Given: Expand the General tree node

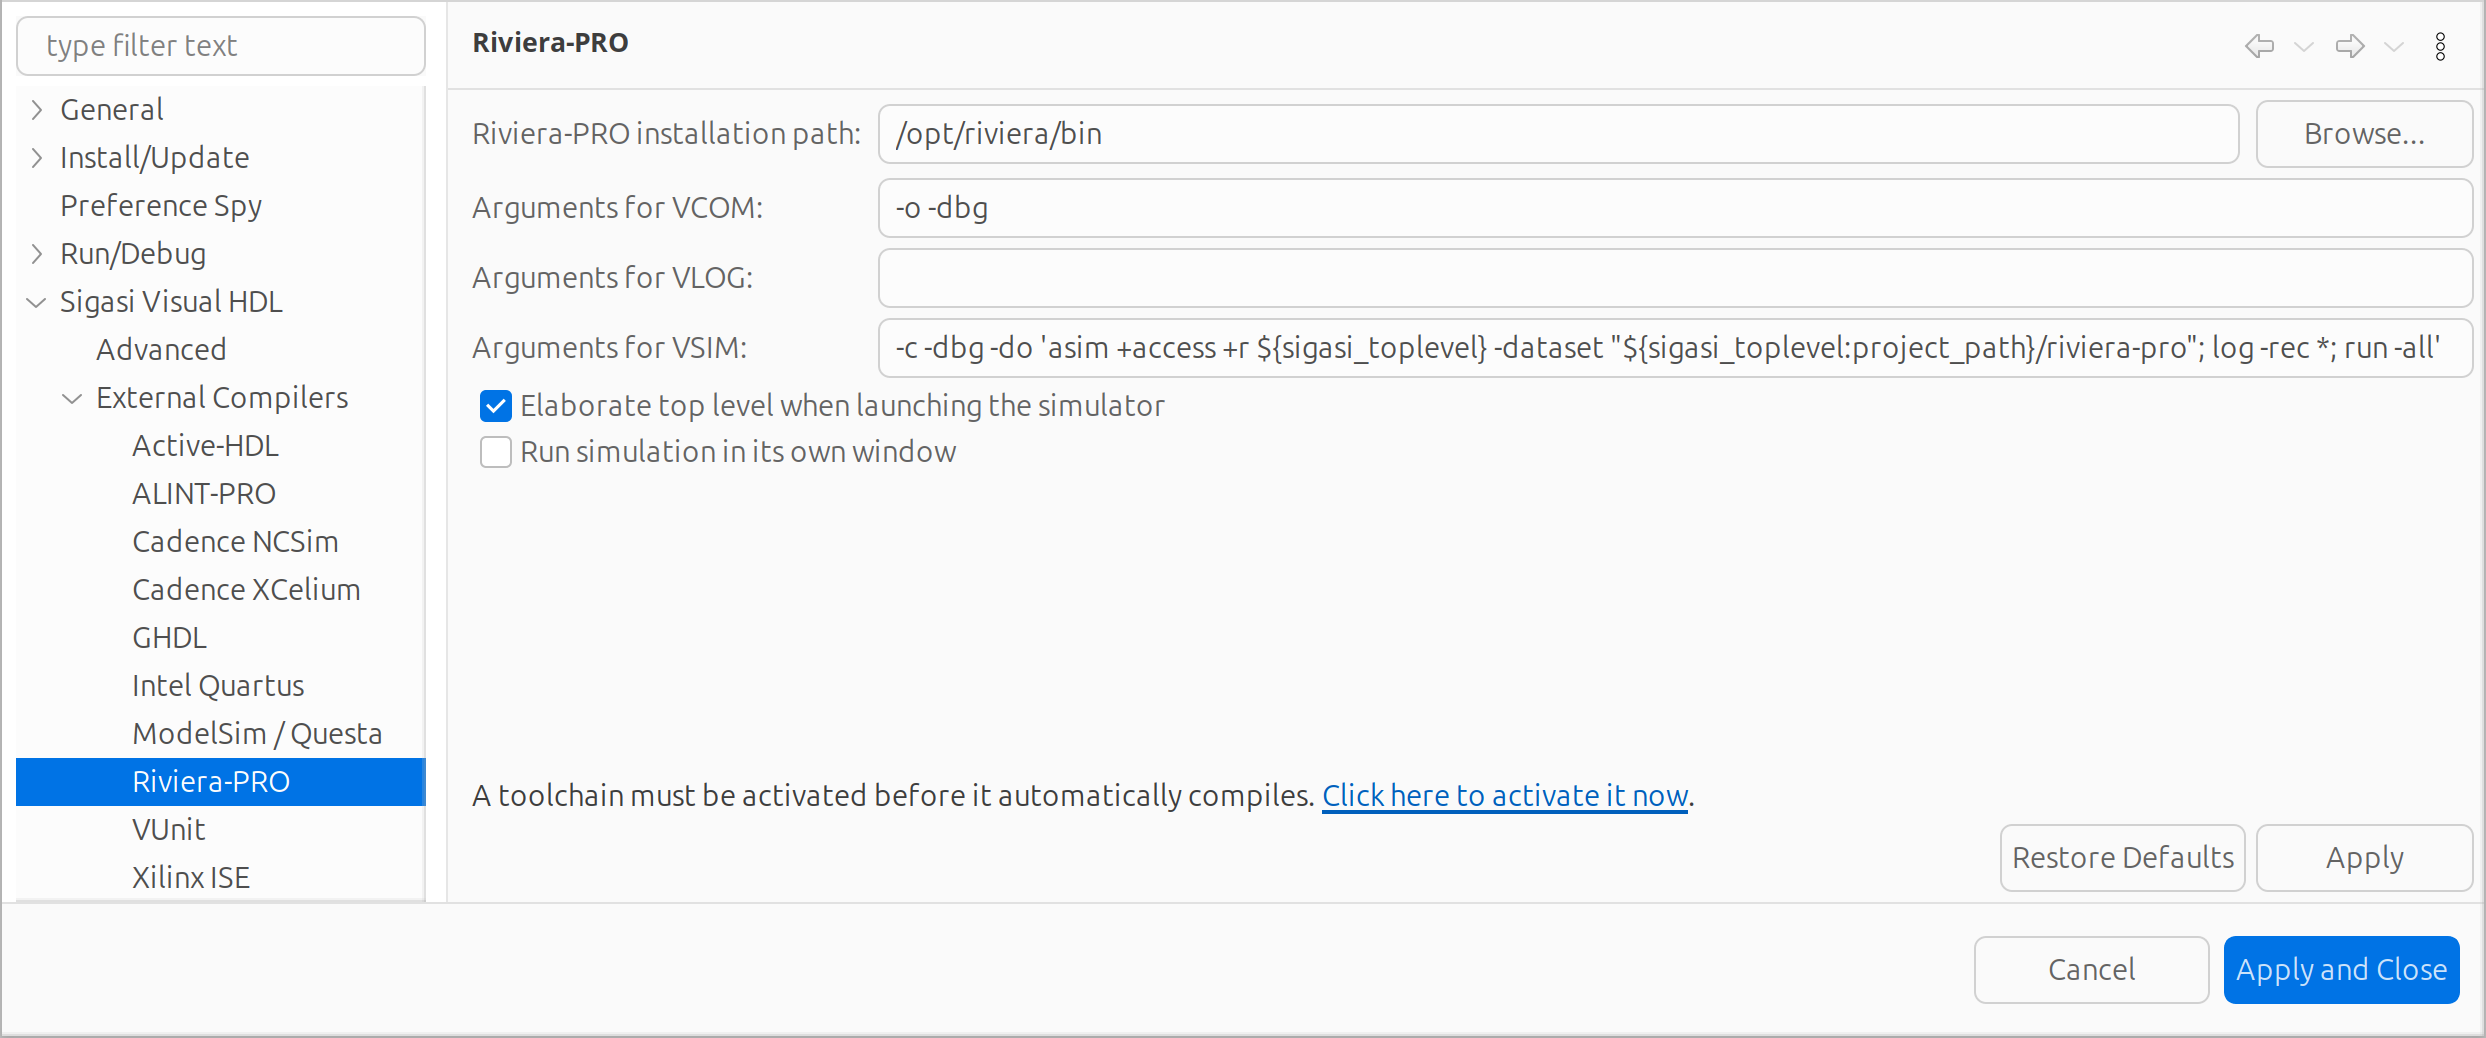Looking at the screenshot, I should click(37, 109).
